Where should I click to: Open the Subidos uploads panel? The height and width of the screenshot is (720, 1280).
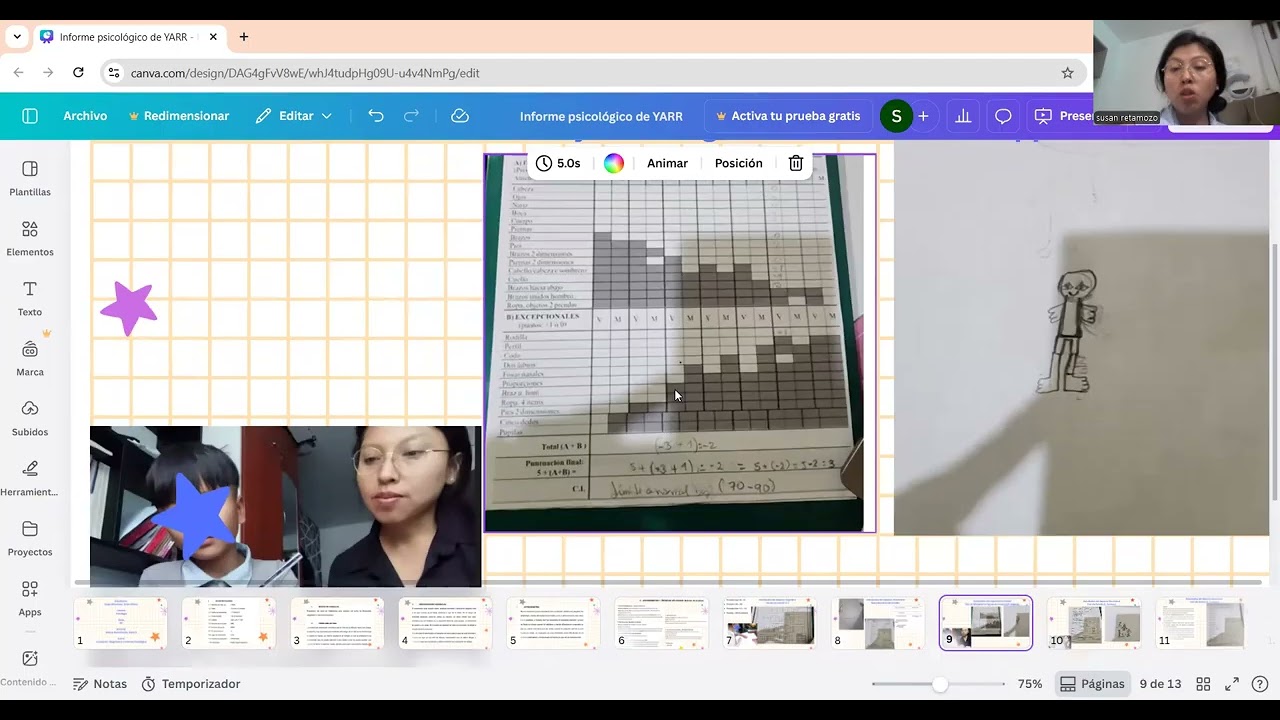[x=30, y=419]
